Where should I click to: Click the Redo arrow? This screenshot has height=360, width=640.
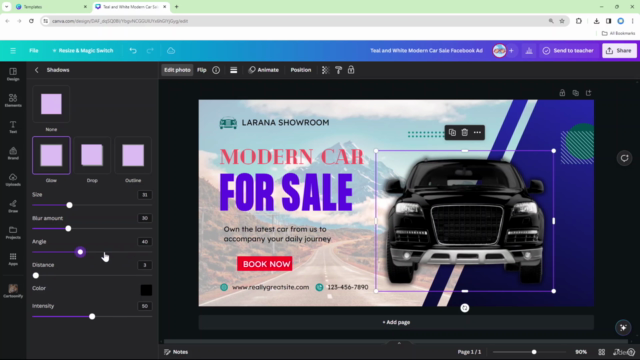pos(150,51)
